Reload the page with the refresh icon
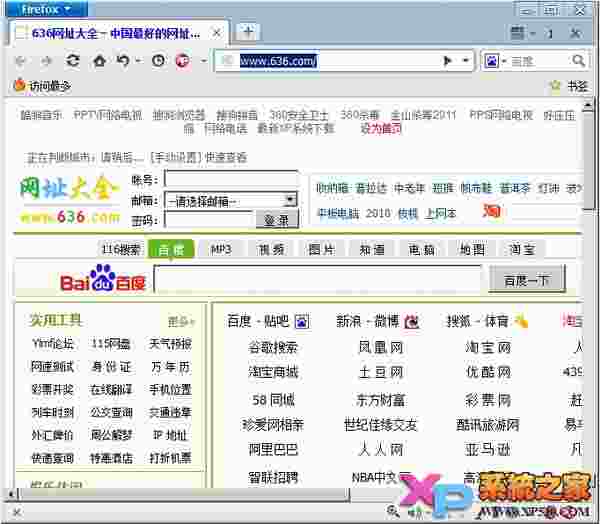 [73, 60]
